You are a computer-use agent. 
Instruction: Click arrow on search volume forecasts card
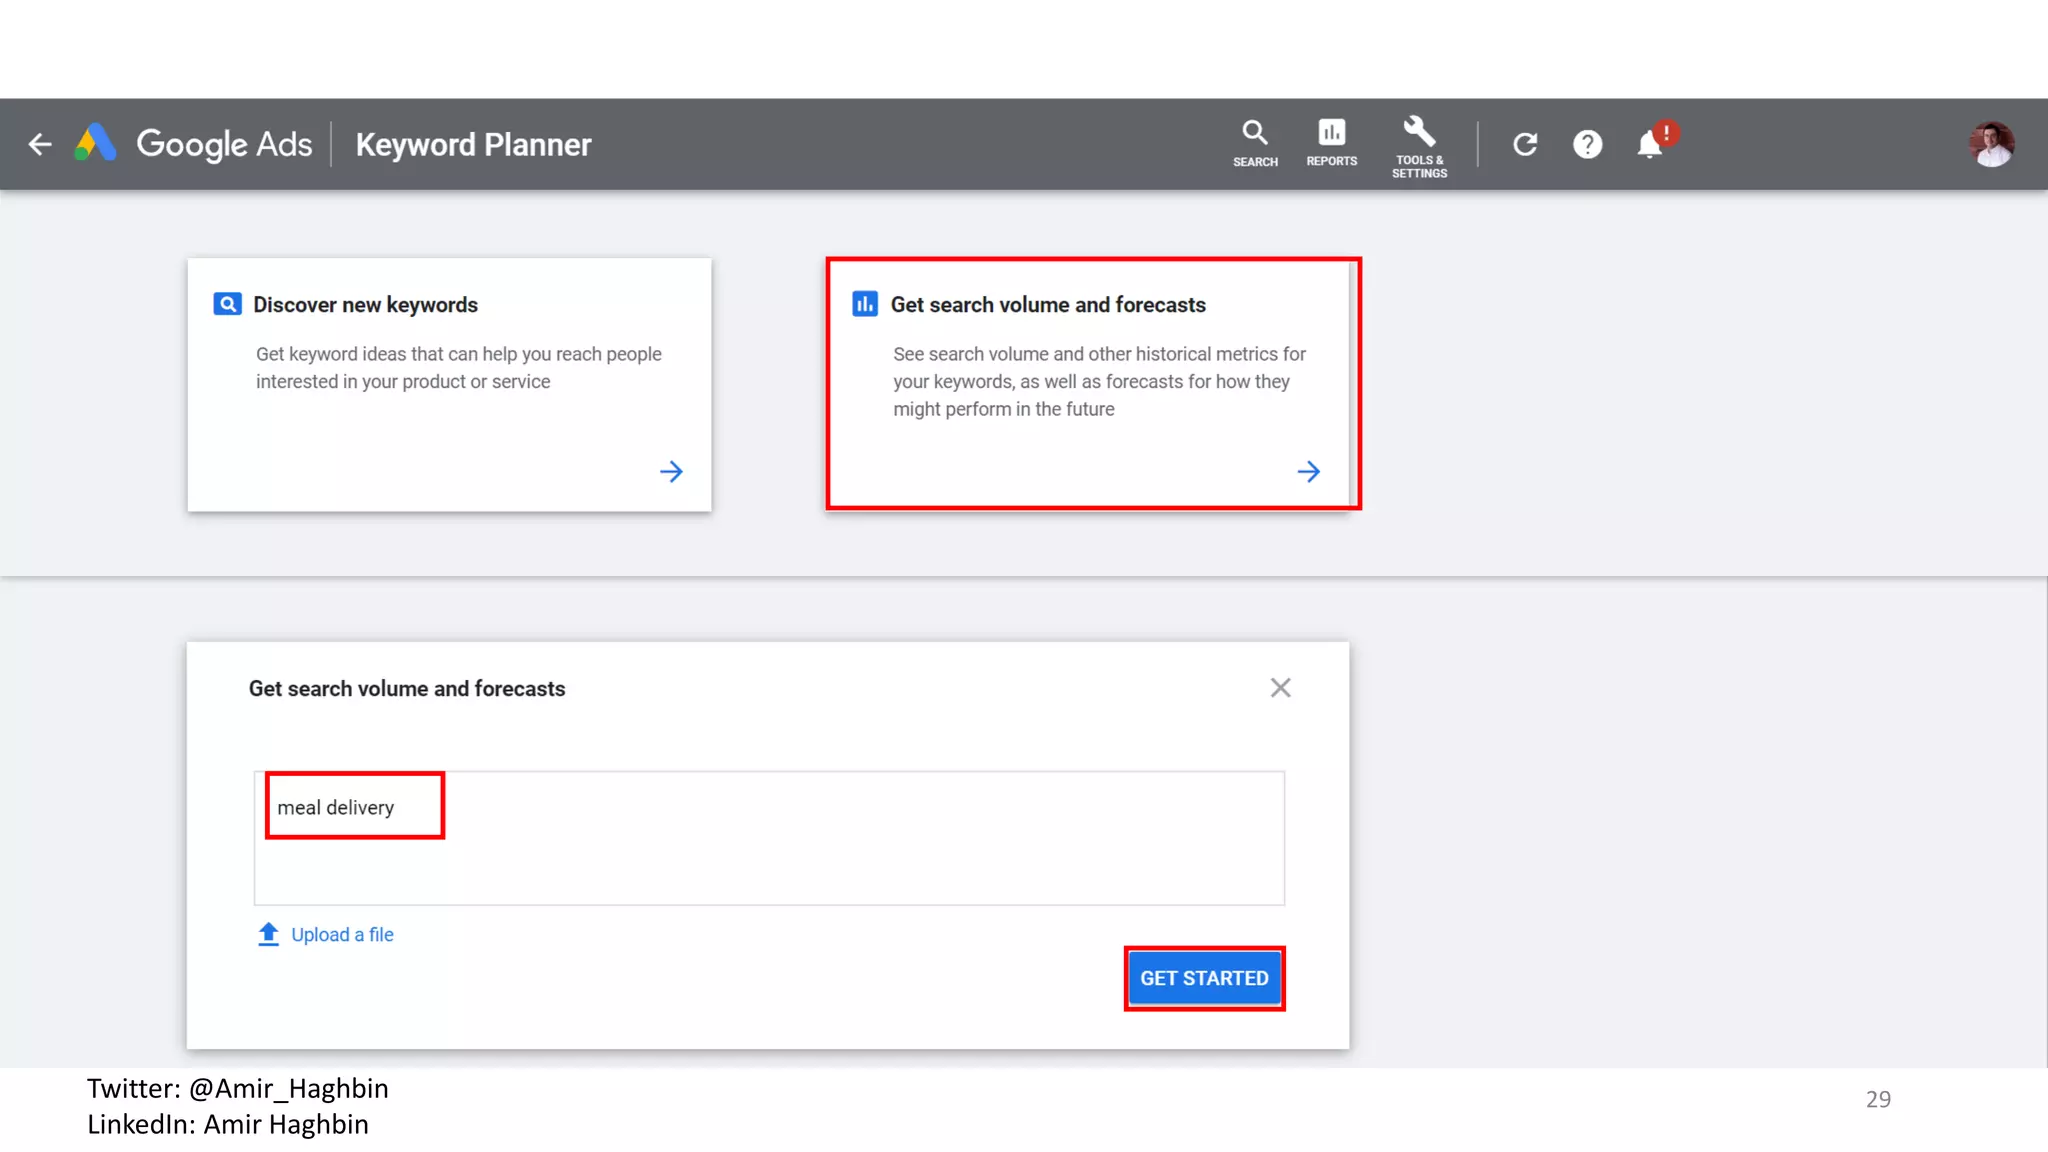[x=1308, y=472]
